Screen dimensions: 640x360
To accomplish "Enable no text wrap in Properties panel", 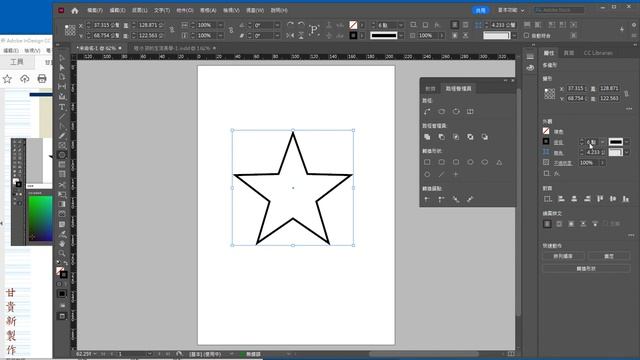I will pyautogui.click(x=547, y=224).
